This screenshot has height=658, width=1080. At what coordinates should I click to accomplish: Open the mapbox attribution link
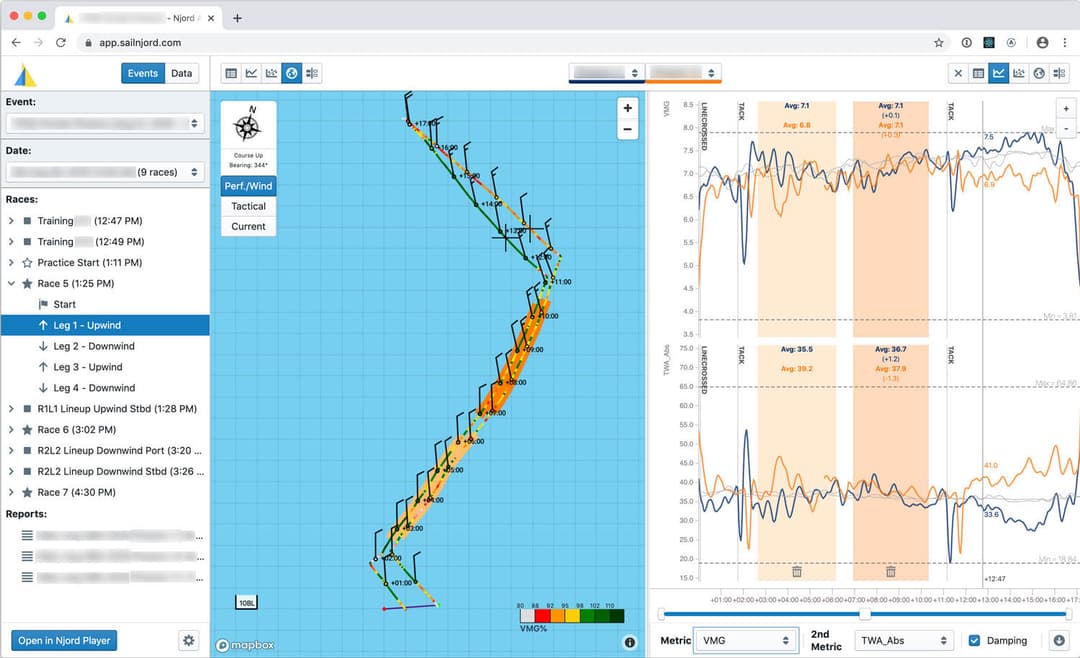[x=245, y=645]
